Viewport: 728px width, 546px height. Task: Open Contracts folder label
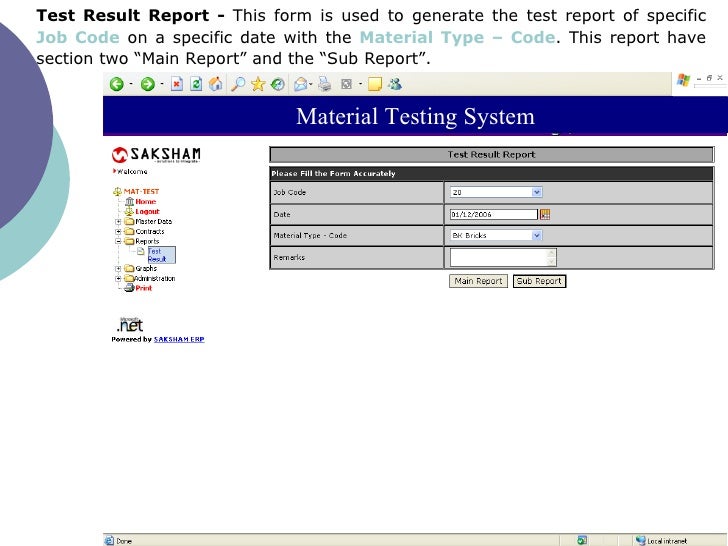click(150, 231)
